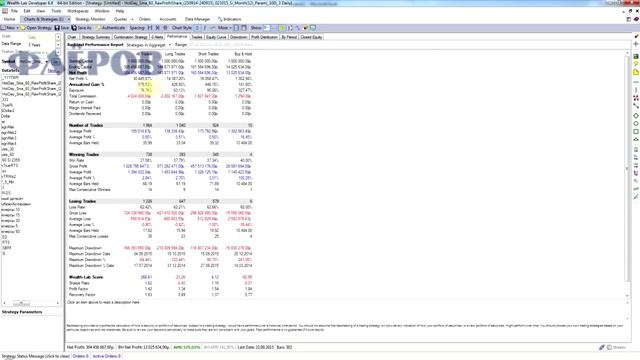Screen dimensions: 640x360
Task: Select the Profit Distribution tab
Action: tap(264, 37)
